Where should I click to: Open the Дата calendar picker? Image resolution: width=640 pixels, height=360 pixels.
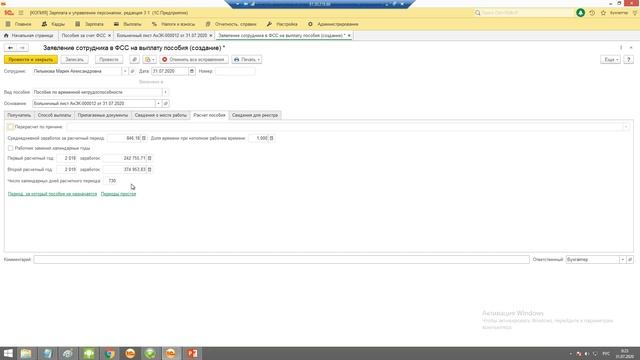pos(191,71)
